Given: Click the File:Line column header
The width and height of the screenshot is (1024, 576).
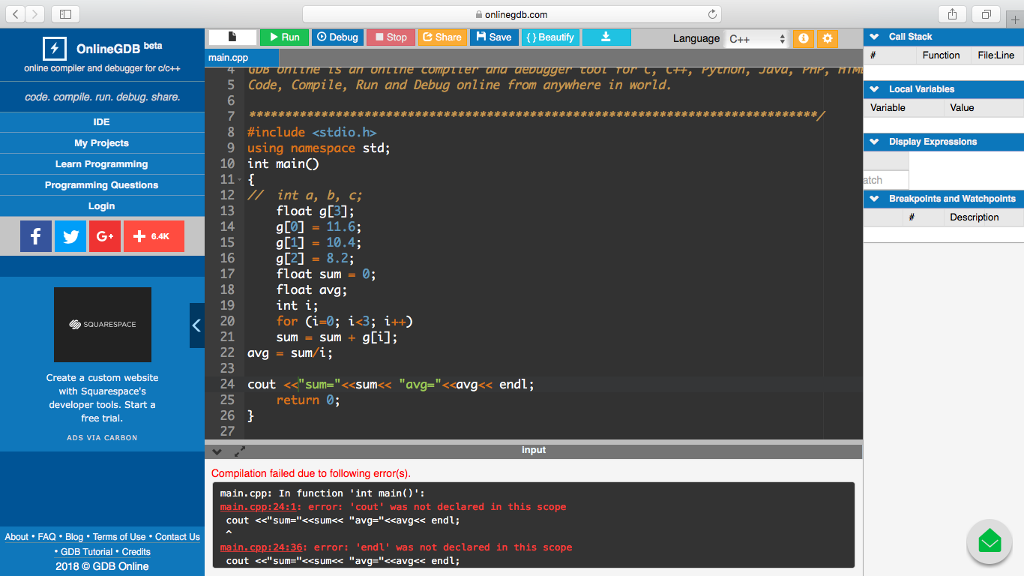Looking at the screenshot, I should [996, 56].
